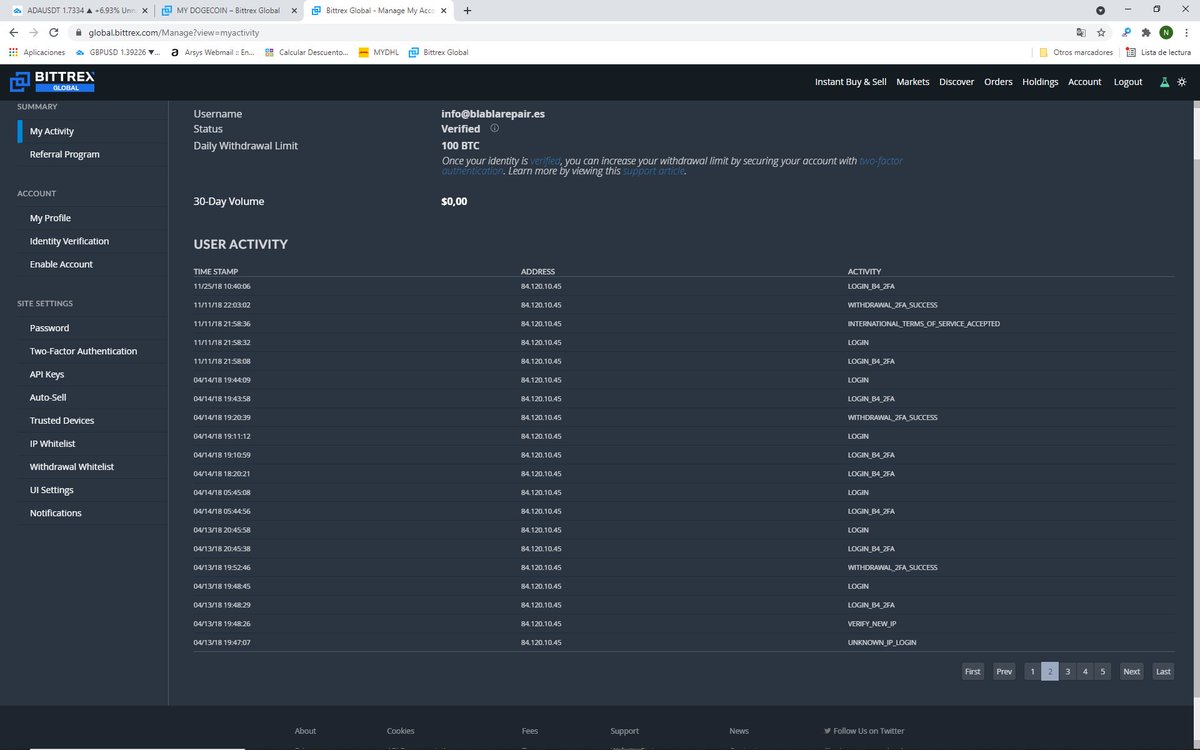Open Enable Account in sidebar
The image size is (1200, 750).
(x=61, y=264)
